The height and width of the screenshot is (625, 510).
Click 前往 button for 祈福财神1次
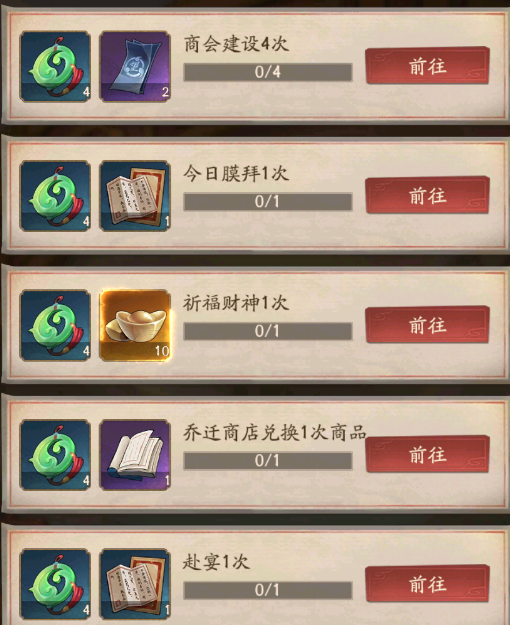click(427, 325)
